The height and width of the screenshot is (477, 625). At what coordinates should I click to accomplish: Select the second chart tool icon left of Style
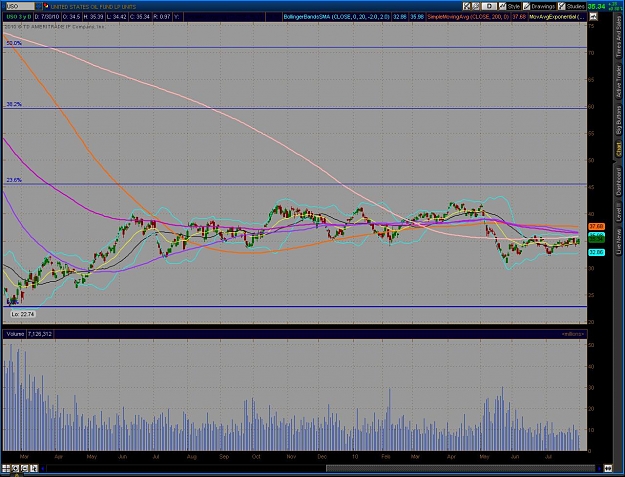476,6
